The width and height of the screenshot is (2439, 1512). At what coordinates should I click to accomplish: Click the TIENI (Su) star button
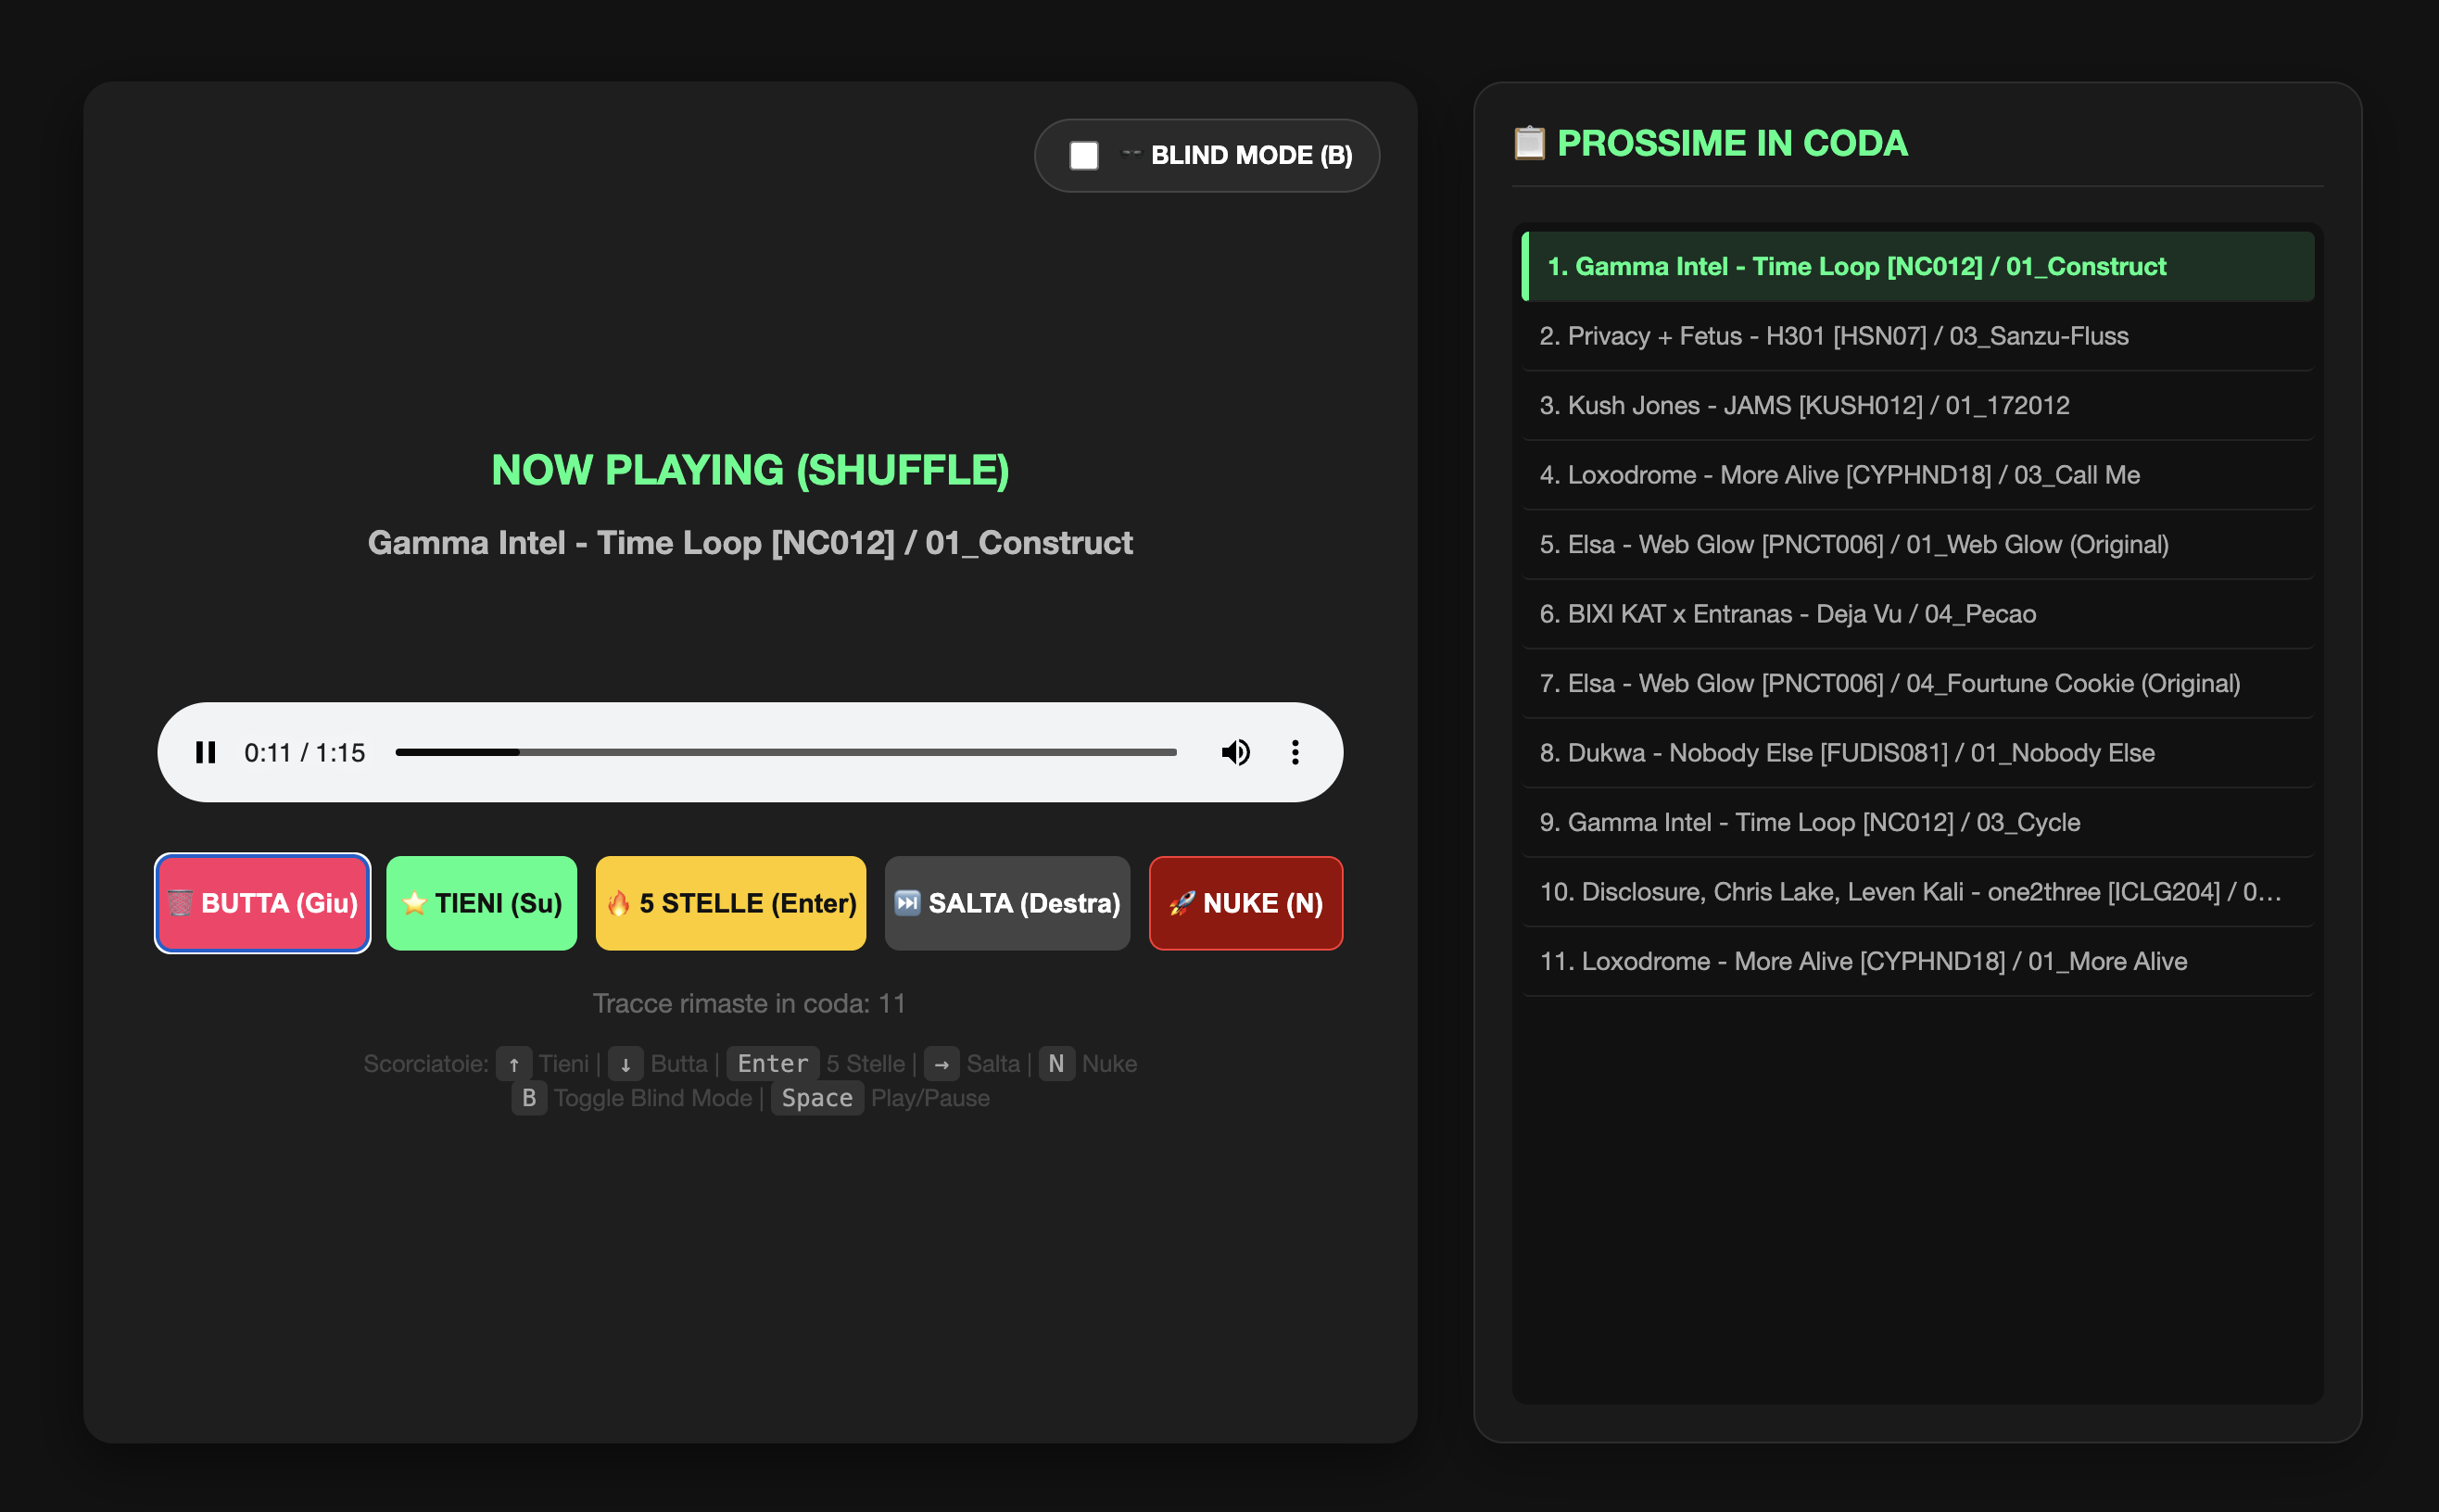(x=482, y=903)
